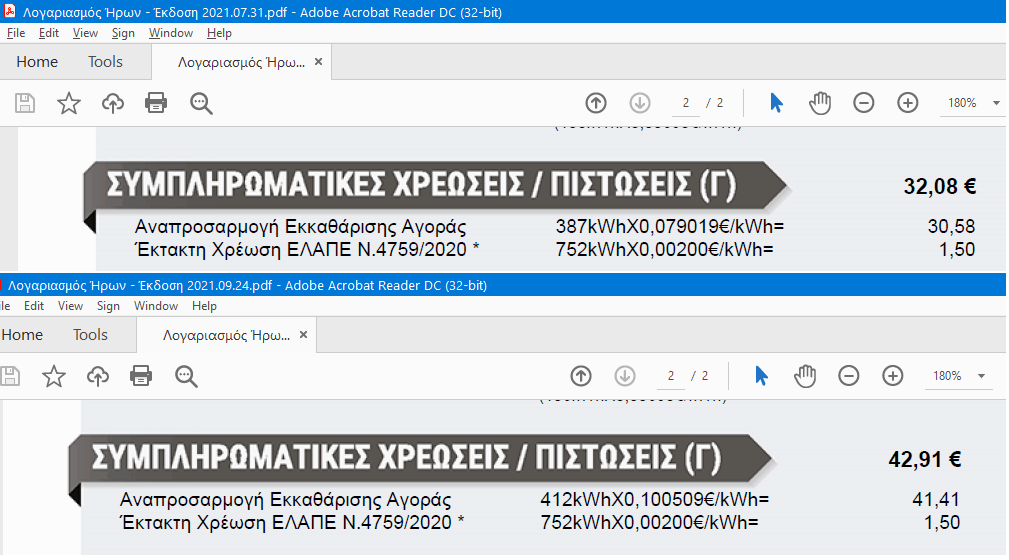
Task: Click Αναπροσαρμογή Εκκαθάρισης Αγοράς in 2021.09.24 document
Action: click(286, 499)
